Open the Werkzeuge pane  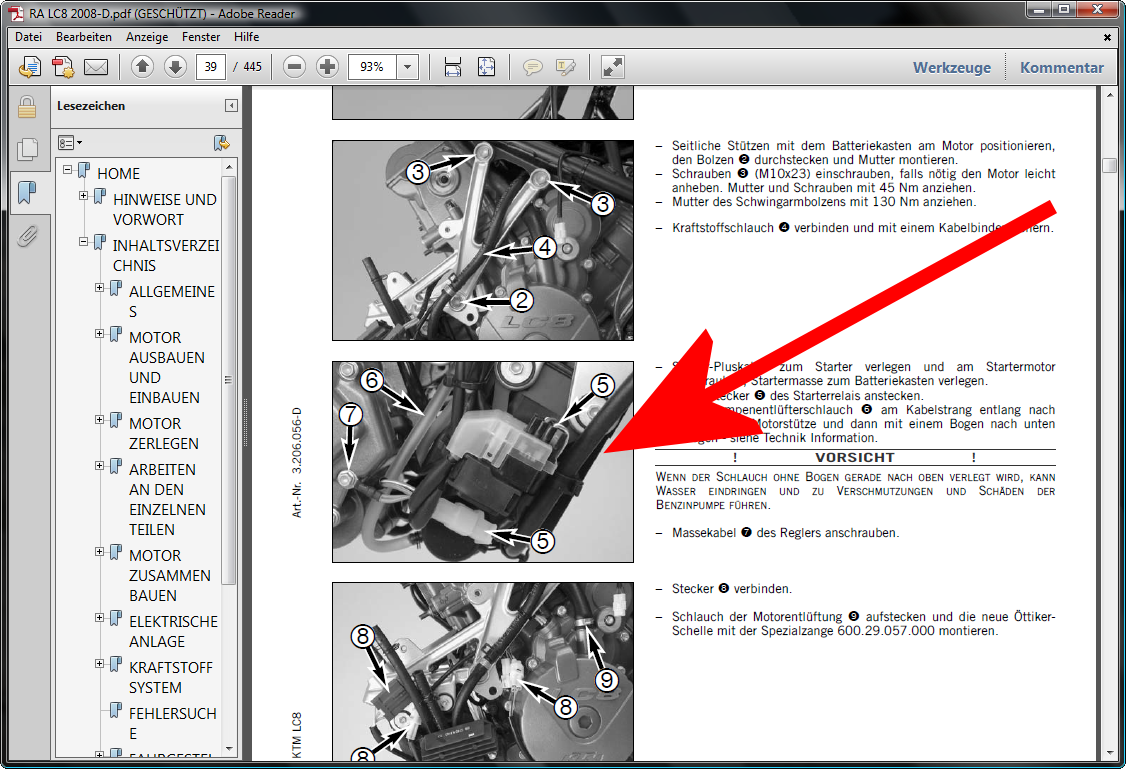(x=951, y=68)
